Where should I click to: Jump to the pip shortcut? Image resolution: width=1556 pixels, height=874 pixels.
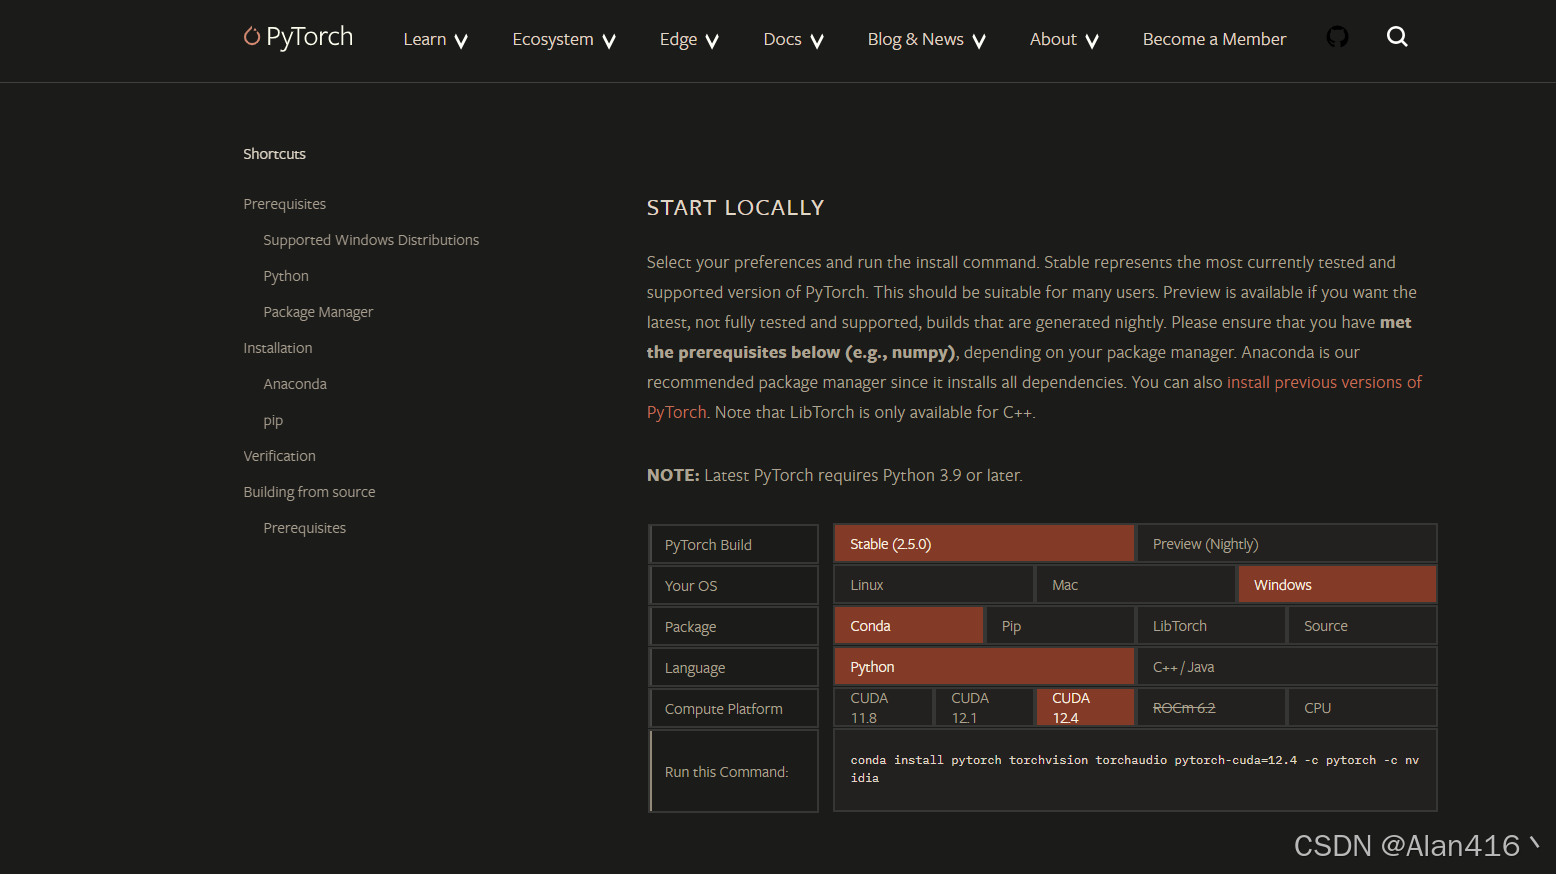273,420
